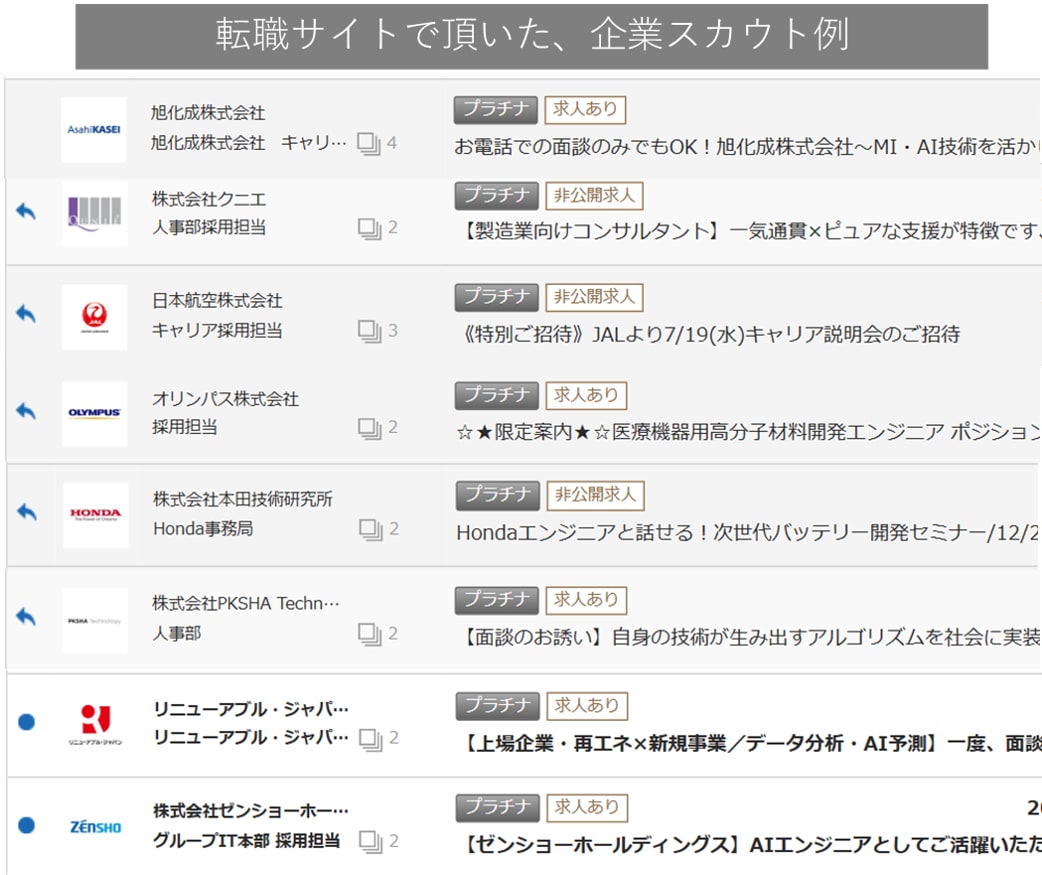Open the 製造業向けコンサルタント scout message
The width and height of the screenshot is (1042, 875).
point(750,231)
